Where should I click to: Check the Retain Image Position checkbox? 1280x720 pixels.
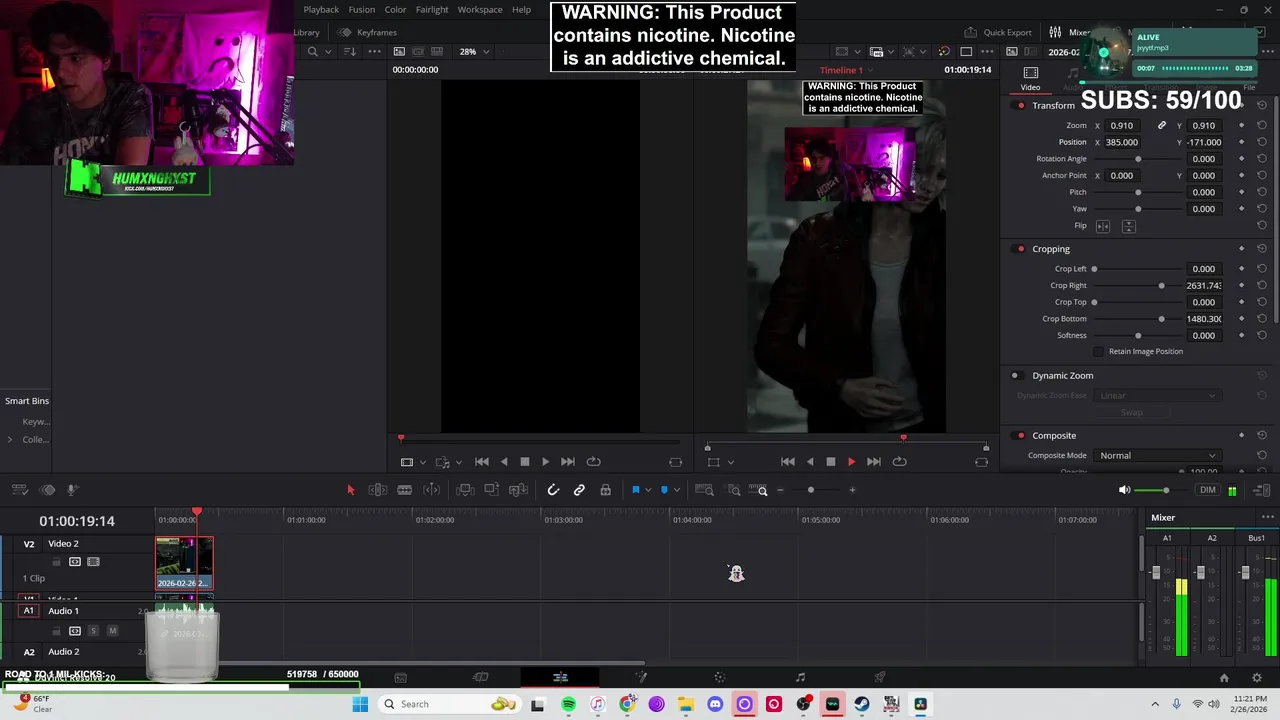click(x=1099, y=352)
